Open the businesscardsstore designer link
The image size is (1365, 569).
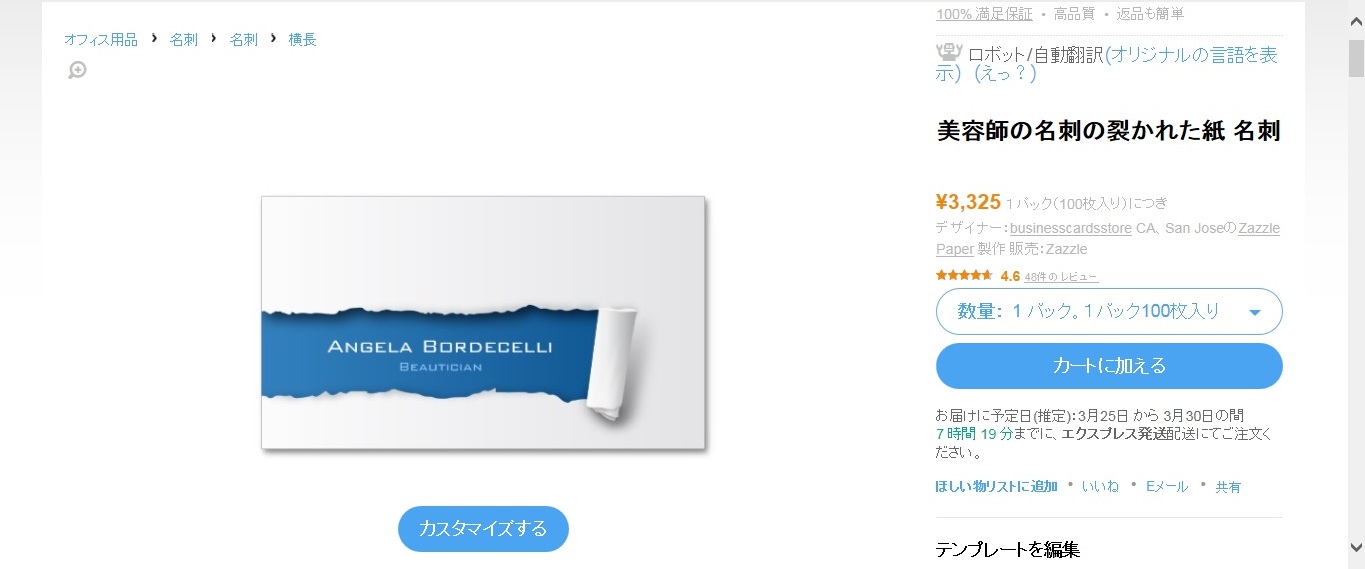pyautogui.click(x=1071, y=228)
